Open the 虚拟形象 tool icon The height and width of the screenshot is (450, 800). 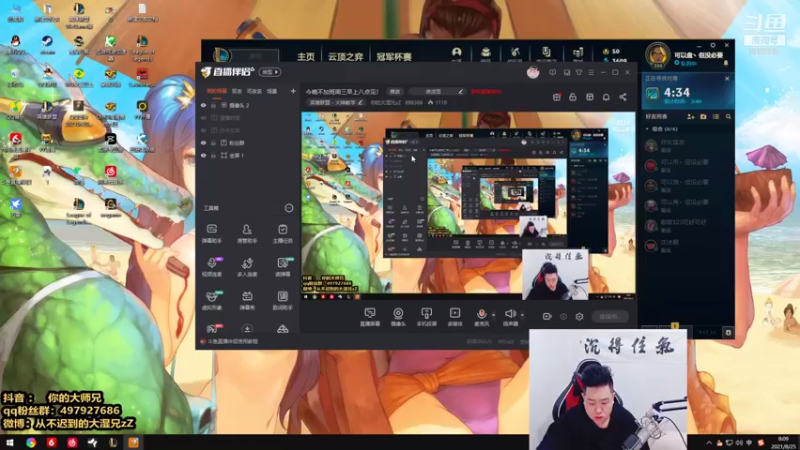(212, 300)
